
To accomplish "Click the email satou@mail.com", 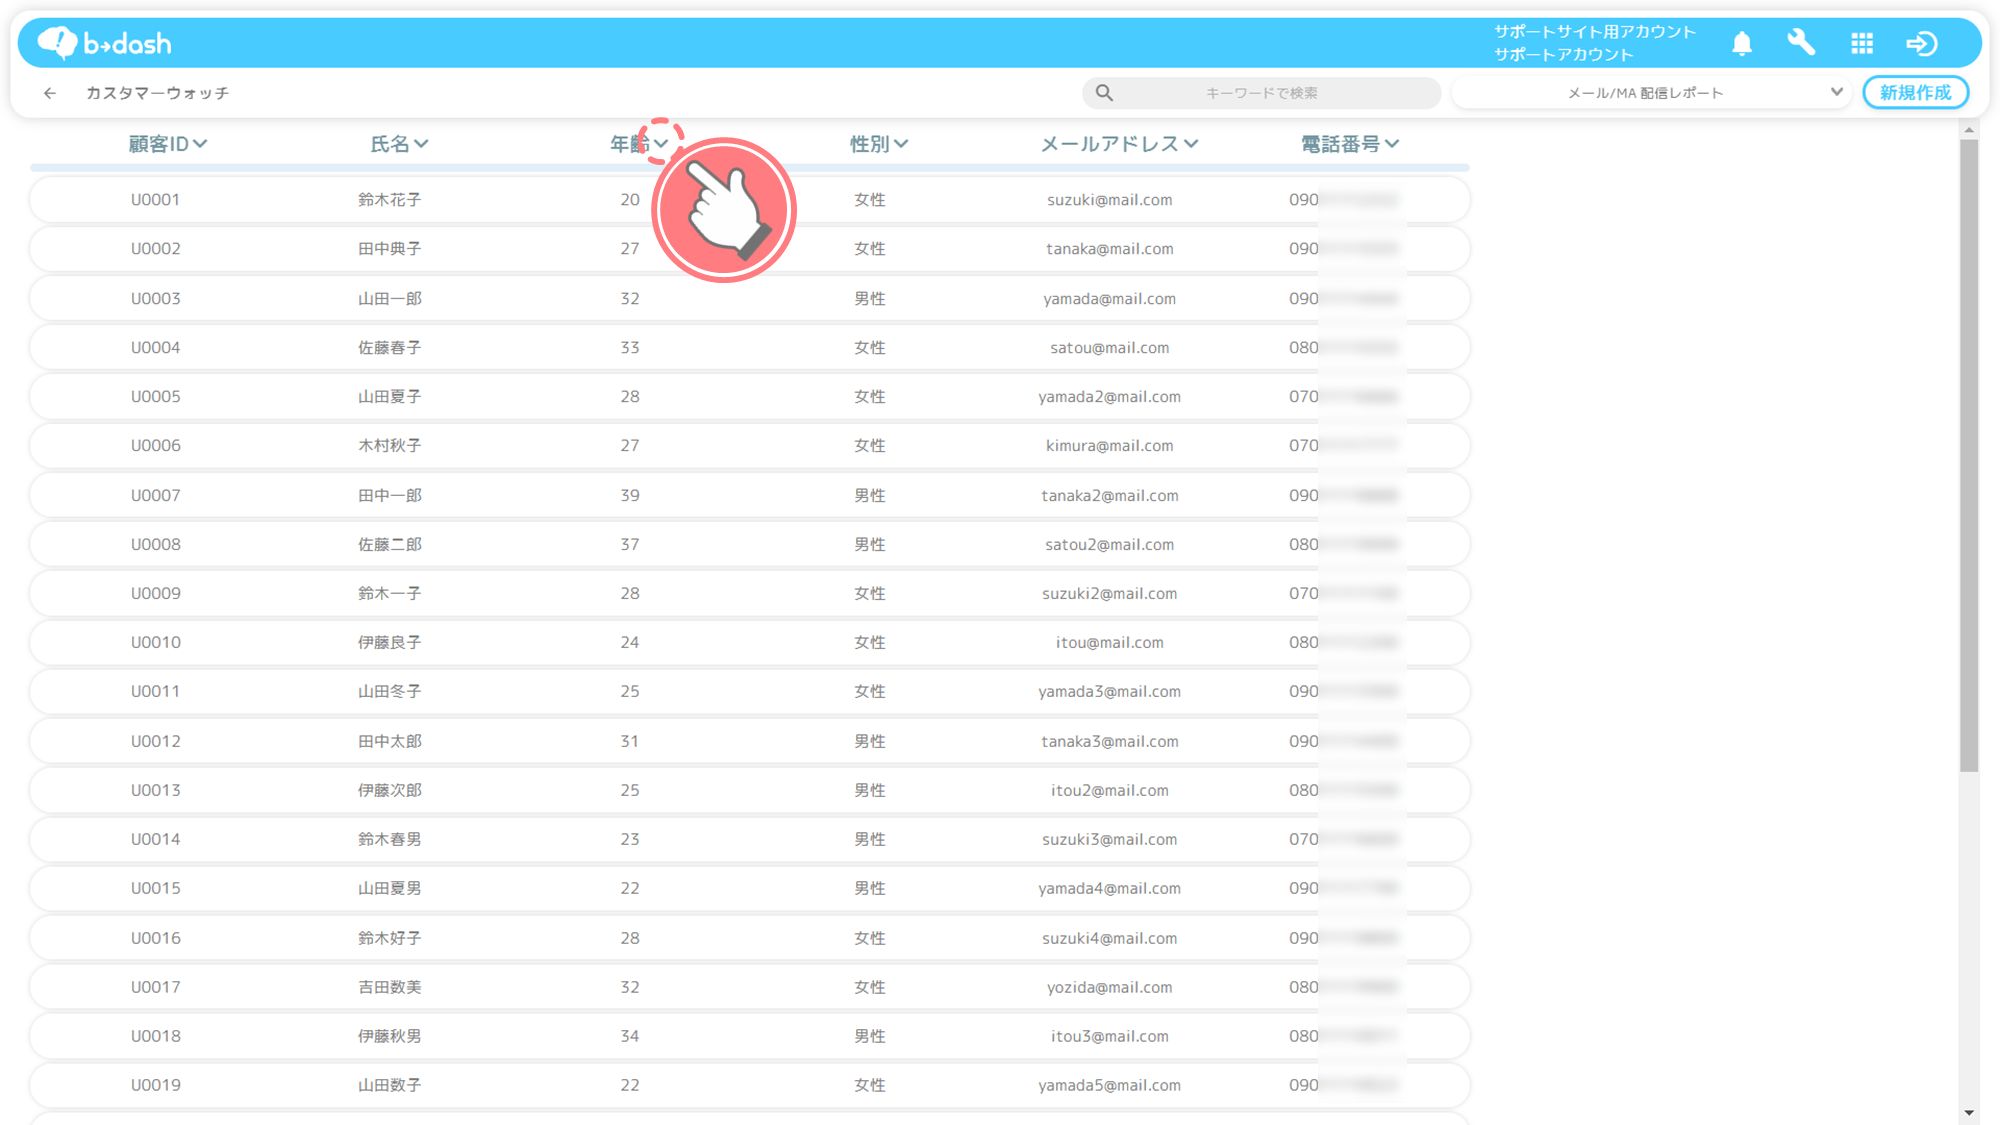I will click(1110, 348).
